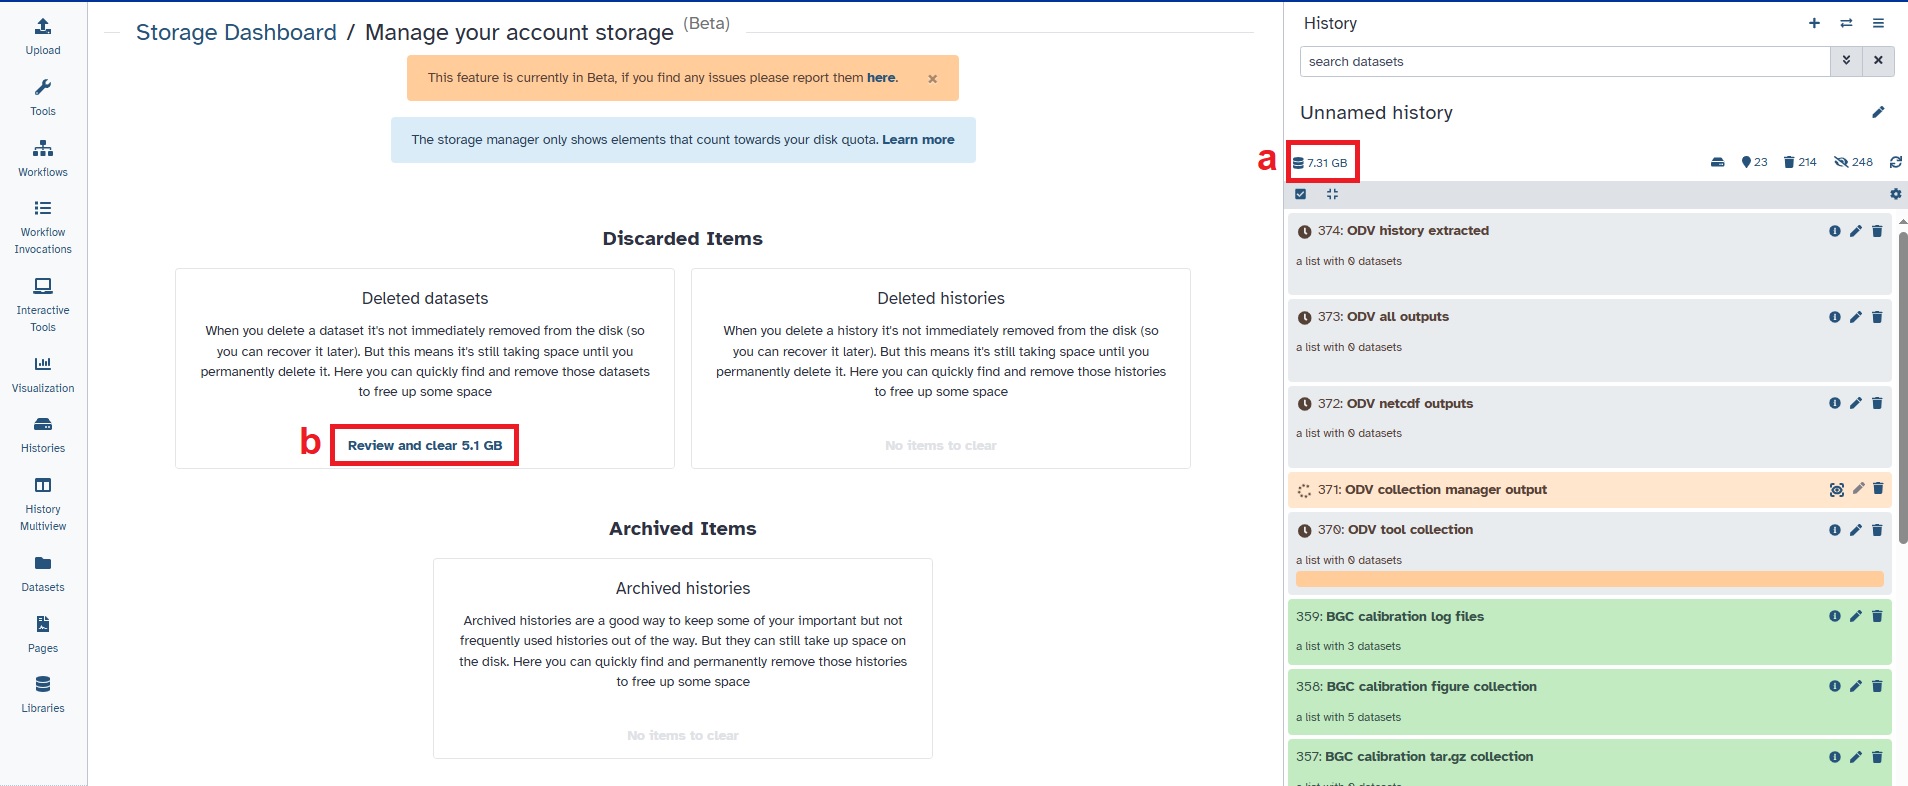The image size is (1908, 786).
Task: Click the switch history arrows icon
Action: (1846, 23)
